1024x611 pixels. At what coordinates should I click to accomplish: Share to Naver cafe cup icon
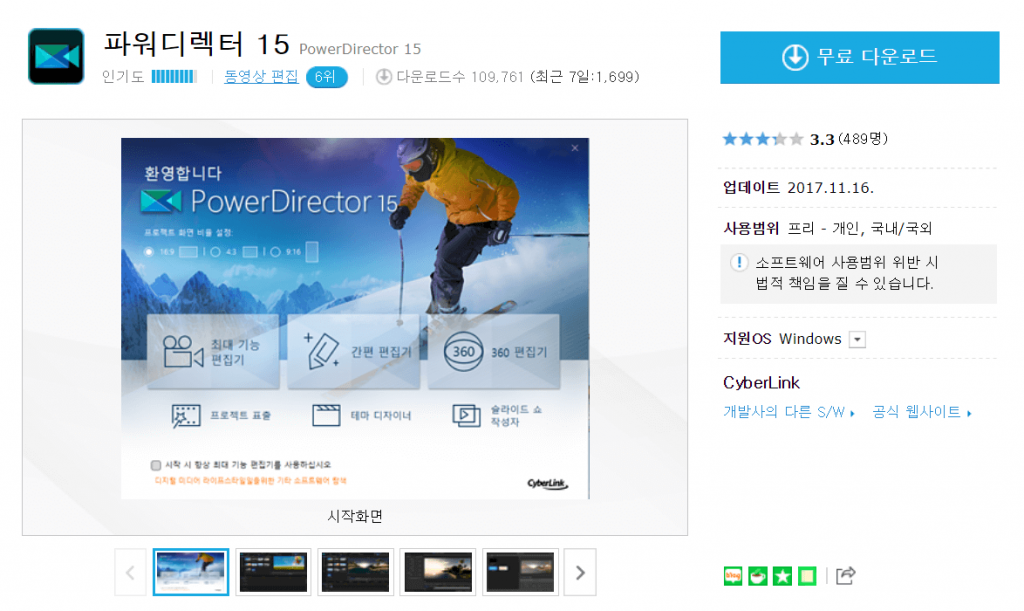click(x=758, y=575)
